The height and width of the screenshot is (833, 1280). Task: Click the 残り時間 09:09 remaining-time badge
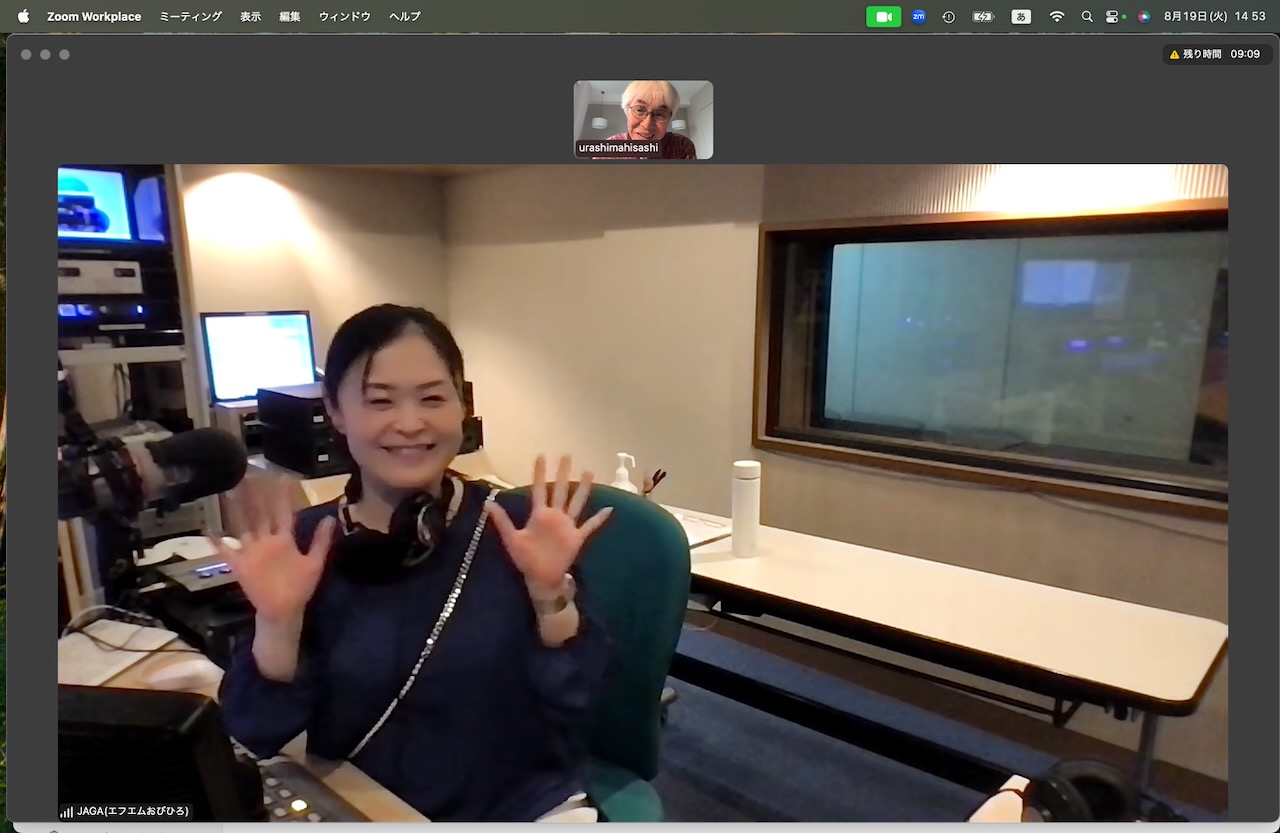[x=1216, y=54]
